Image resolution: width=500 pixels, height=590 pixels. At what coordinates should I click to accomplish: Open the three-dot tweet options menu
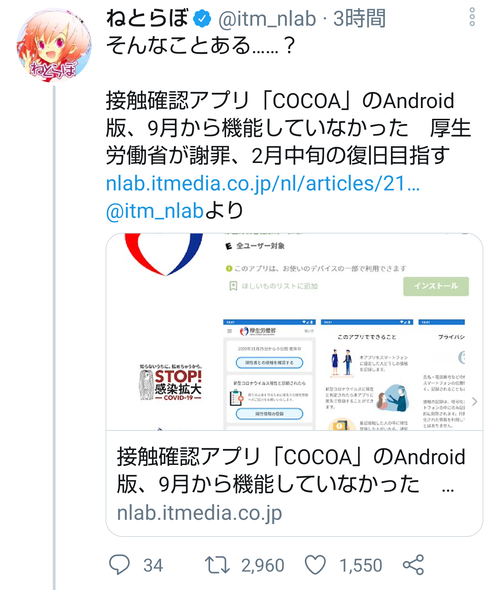(x=472, y=17)
